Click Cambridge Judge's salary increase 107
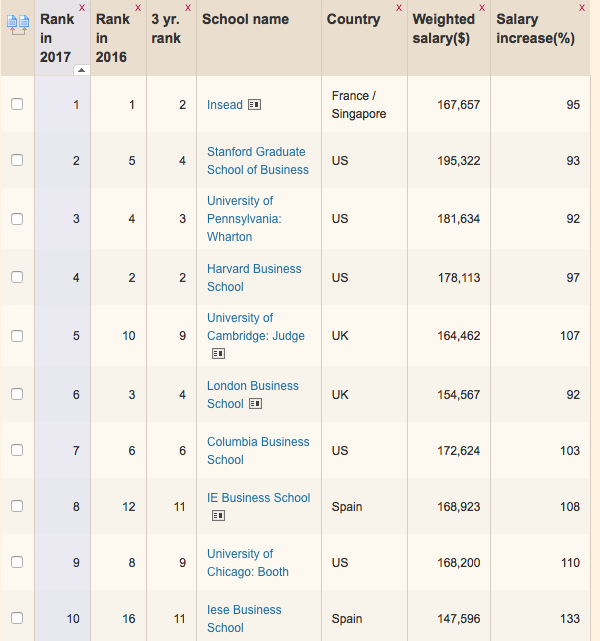This screenshot has height=641, width=600. point(570,336)
